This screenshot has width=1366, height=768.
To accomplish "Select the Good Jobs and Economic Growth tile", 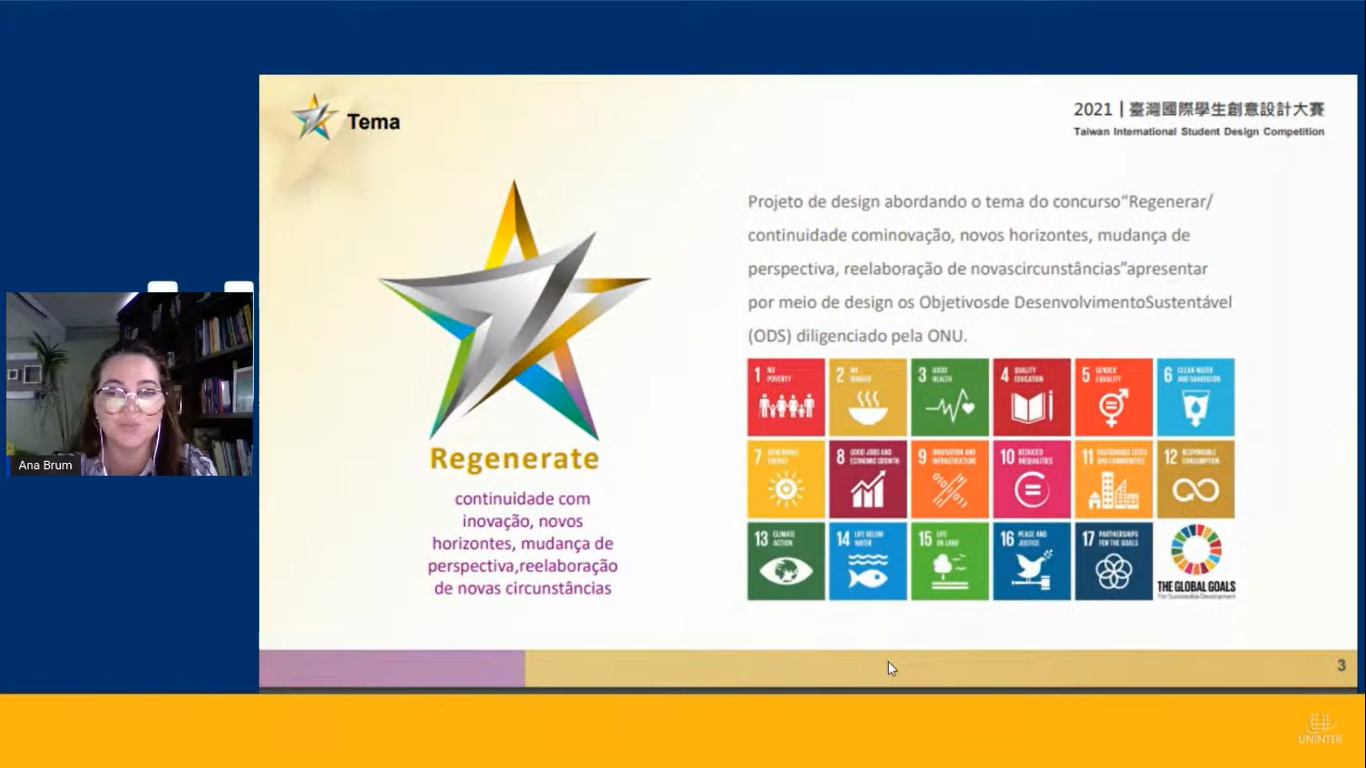I will click(868, 479).
